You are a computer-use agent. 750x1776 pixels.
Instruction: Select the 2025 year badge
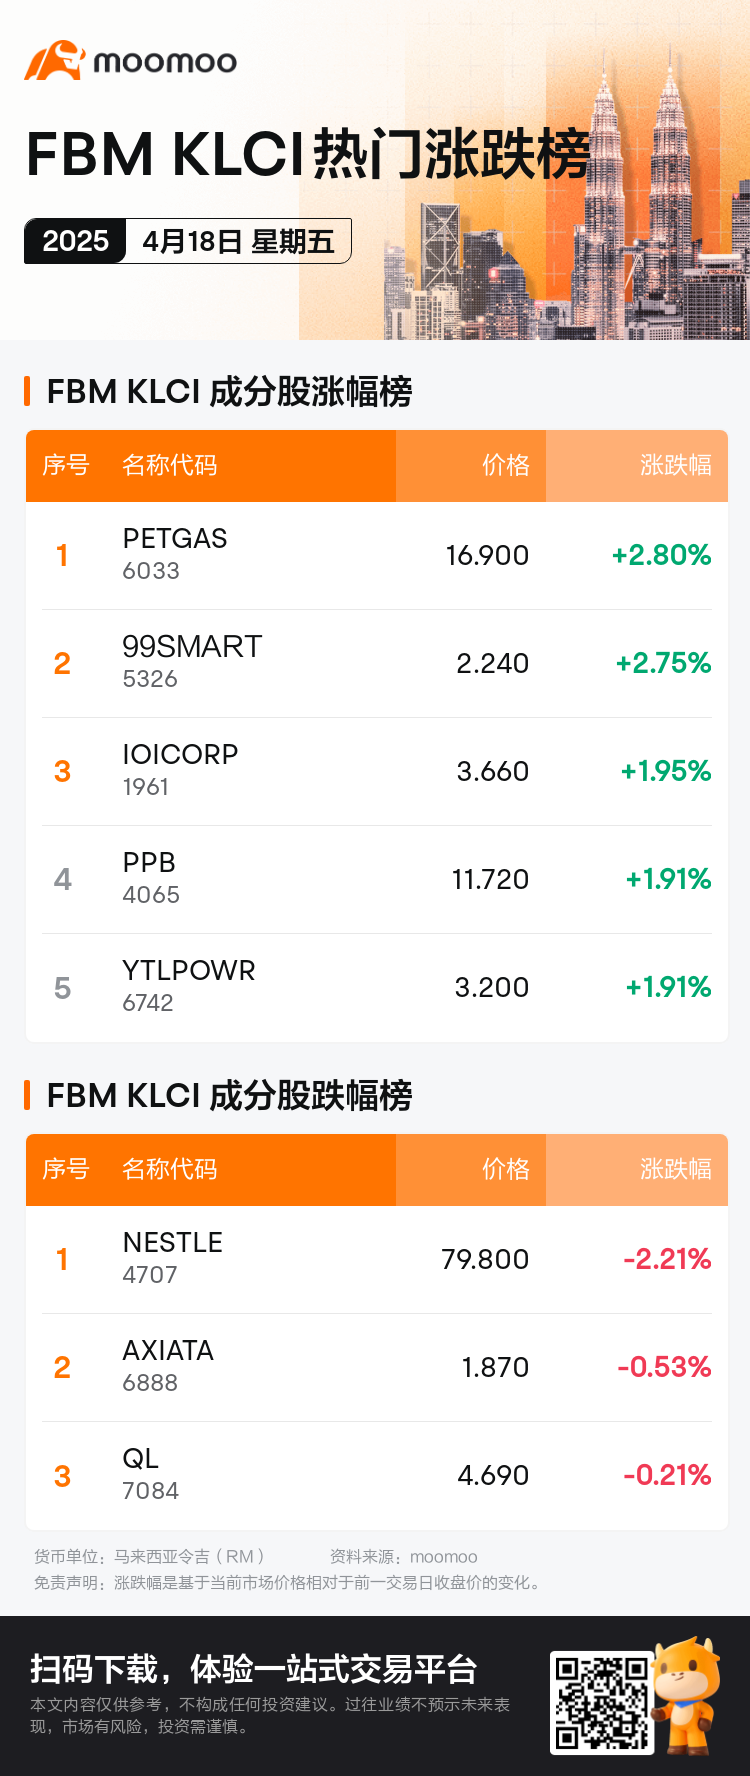(x=75, y=241)
